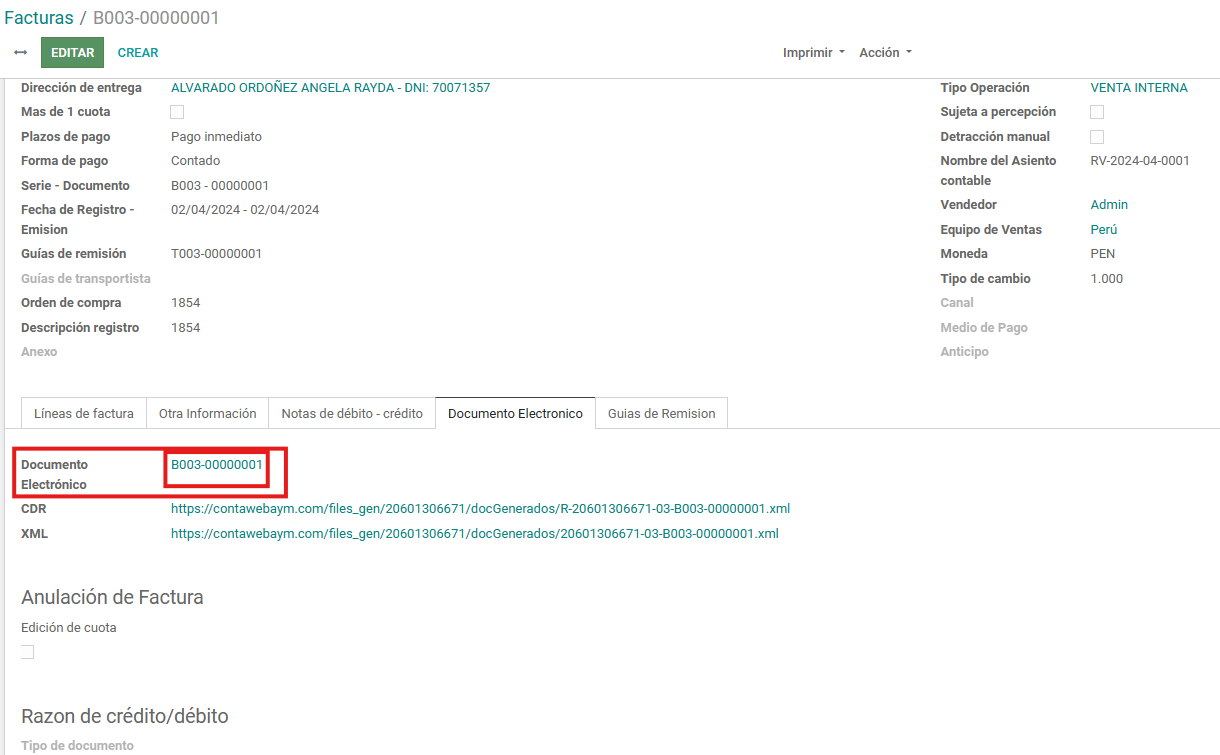Open the Documento Electronico tab
This screenshot has height=755, width=1220.
tap(515, 414)
